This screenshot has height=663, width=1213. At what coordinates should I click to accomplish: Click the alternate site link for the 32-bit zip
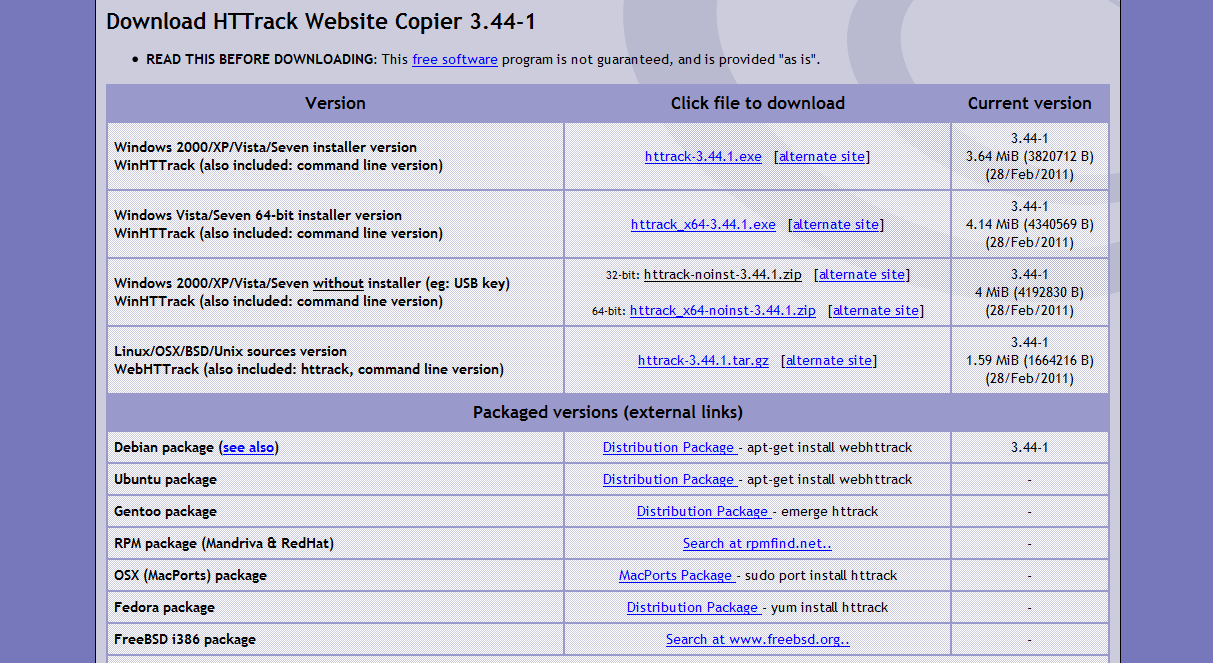(x=861, y=274)
